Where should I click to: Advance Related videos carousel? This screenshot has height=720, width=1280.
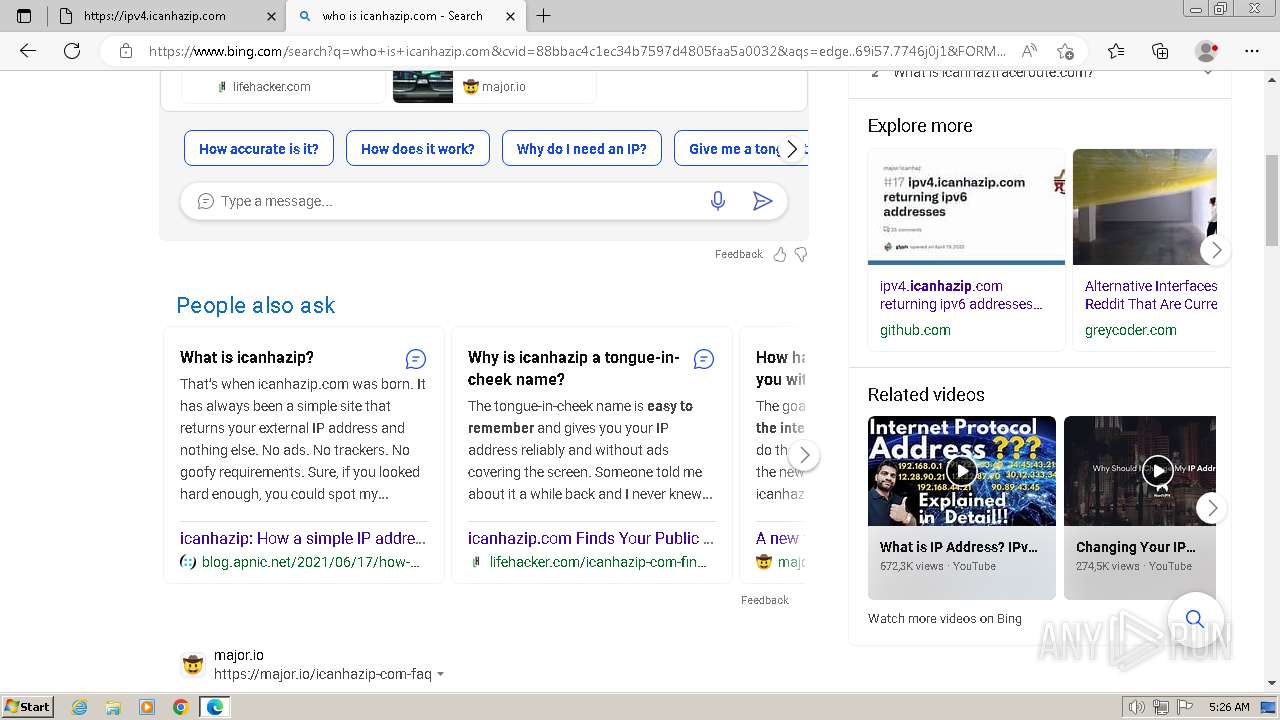(1212, 508)
